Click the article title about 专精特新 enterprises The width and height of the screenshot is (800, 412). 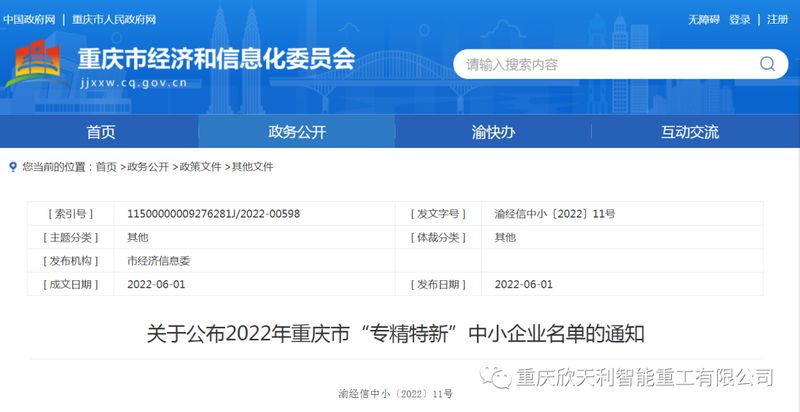tap(399, 333)
